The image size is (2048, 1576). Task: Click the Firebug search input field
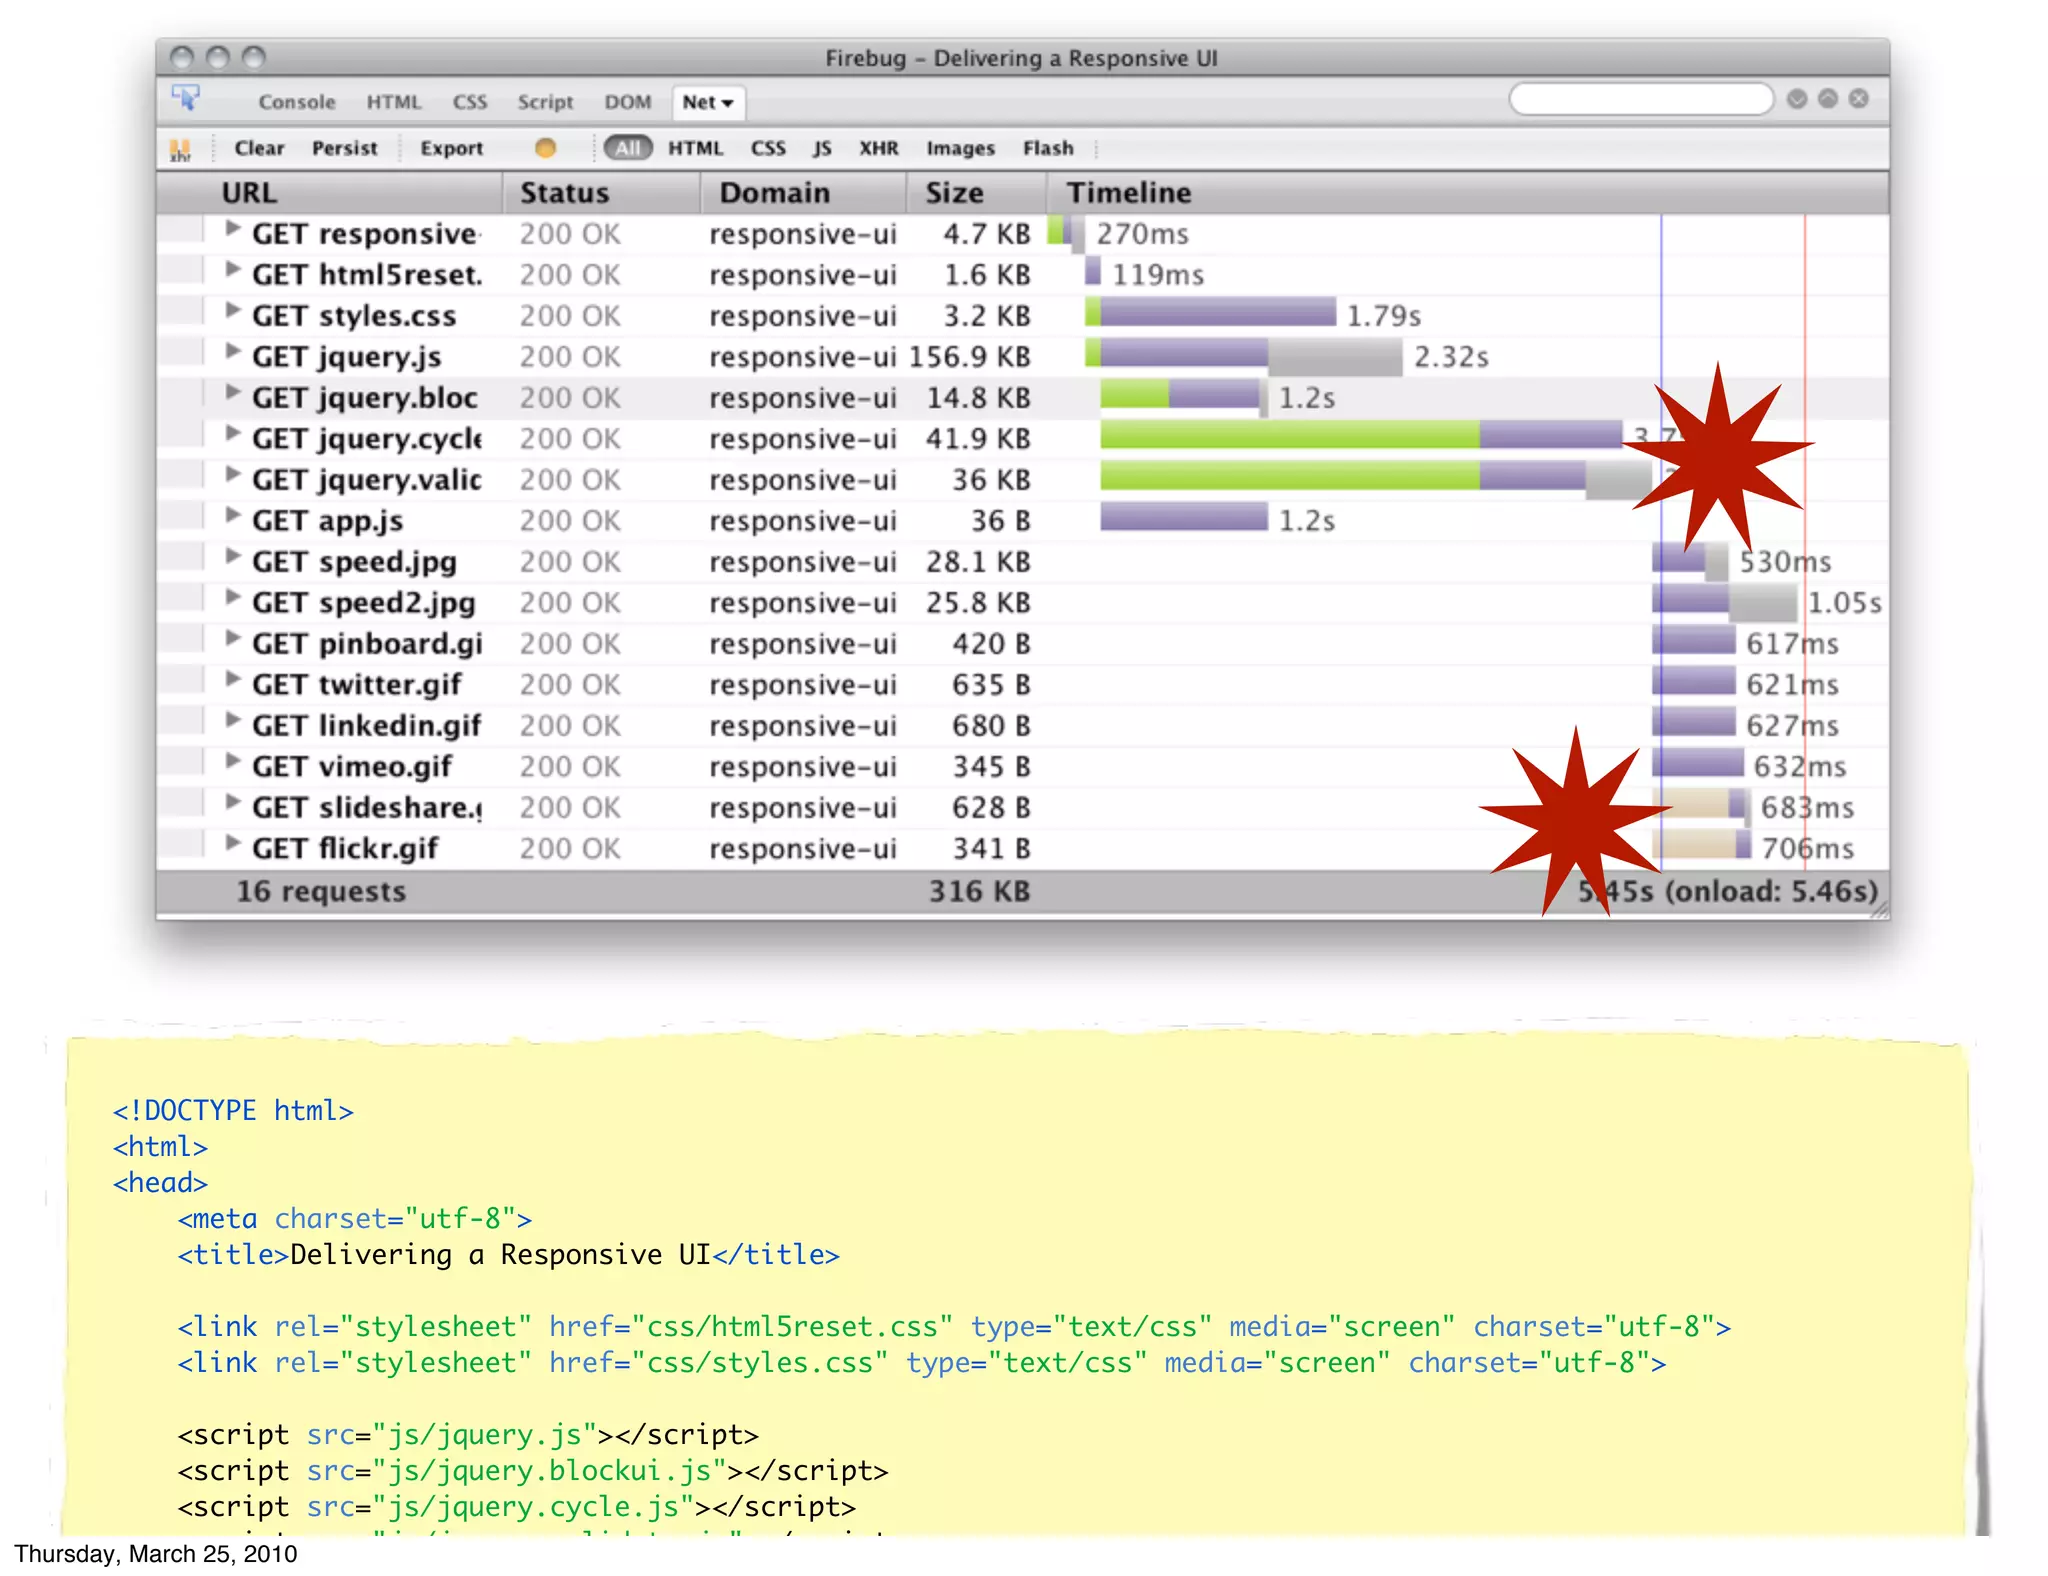(x=1640, y=99)
